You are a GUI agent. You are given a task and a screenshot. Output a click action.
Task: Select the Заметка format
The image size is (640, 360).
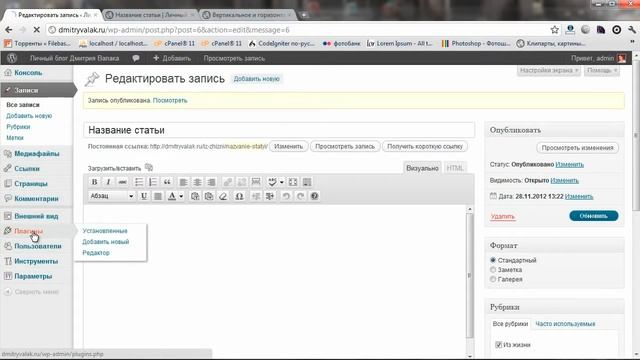[x=493, y=270]
